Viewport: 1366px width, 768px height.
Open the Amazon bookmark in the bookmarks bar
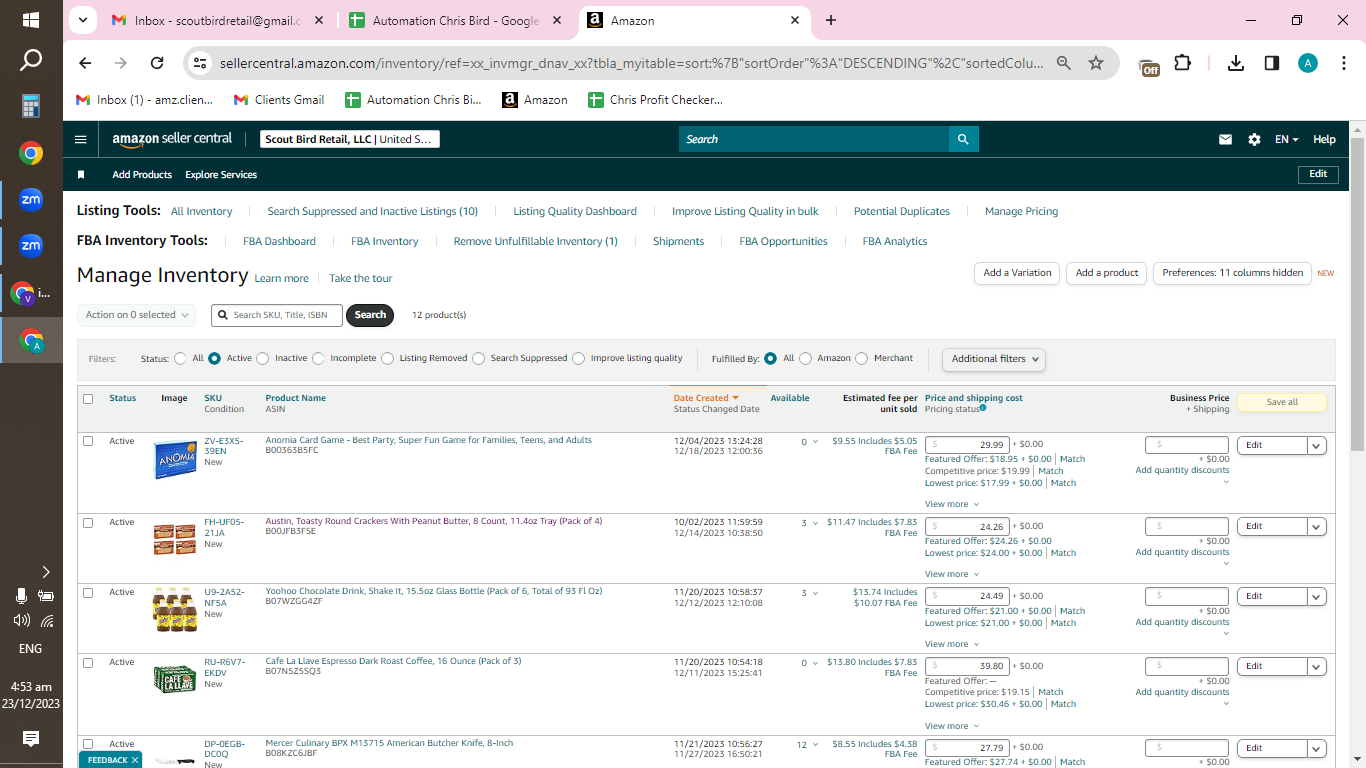[x=535, y=100]
